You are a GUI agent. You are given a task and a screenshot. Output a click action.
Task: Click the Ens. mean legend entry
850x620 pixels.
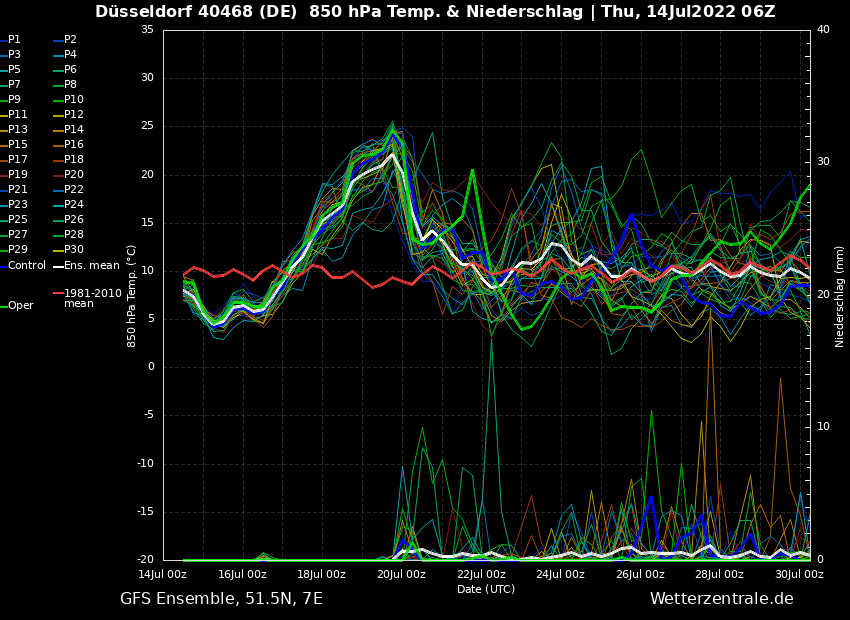[91, 265]
